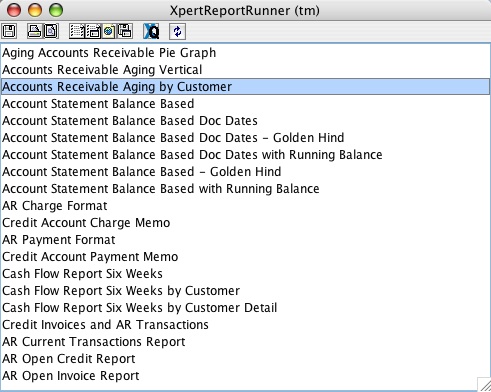Click the checklist with disk icon
Viewport: 491px width, 392px height.
94,31
